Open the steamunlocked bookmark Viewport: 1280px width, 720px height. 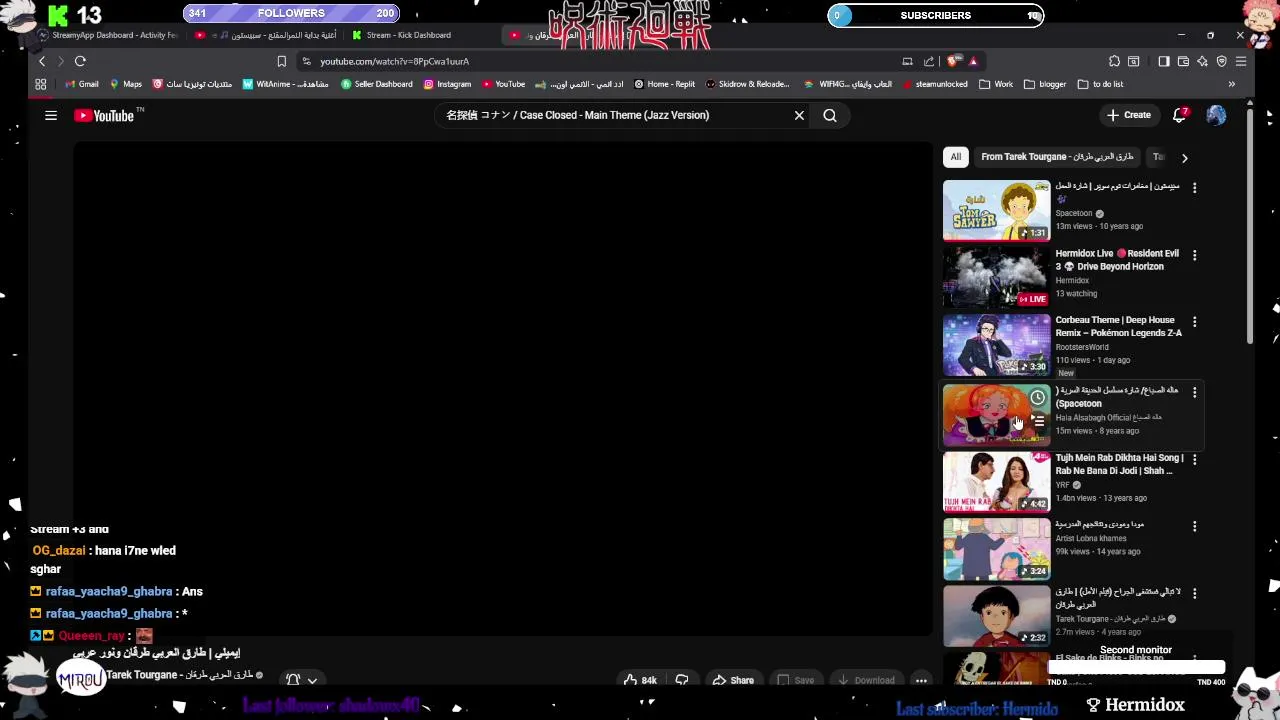tap(934, 84)
